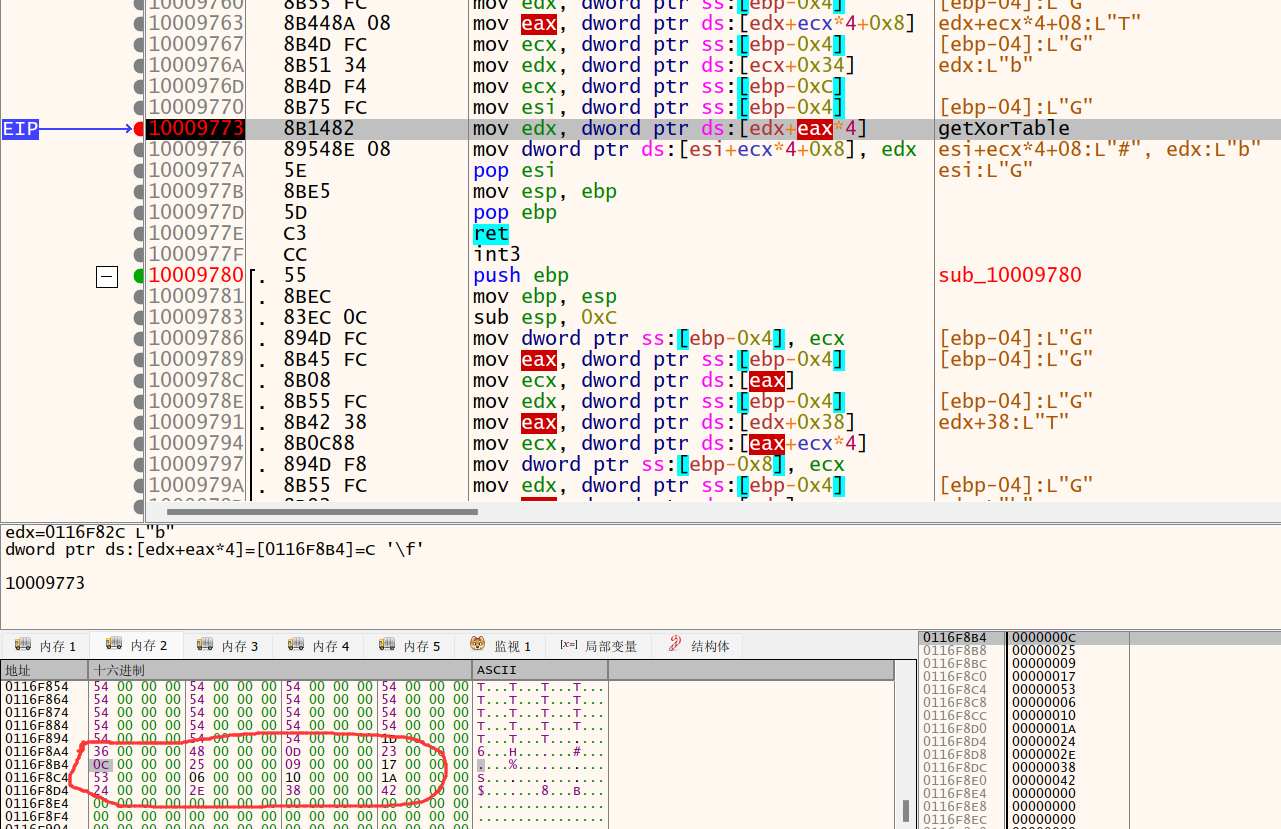Open the 监视 1 watch tab
The height and width of the screenshot is (829, 1281).
tap(501, 646)
